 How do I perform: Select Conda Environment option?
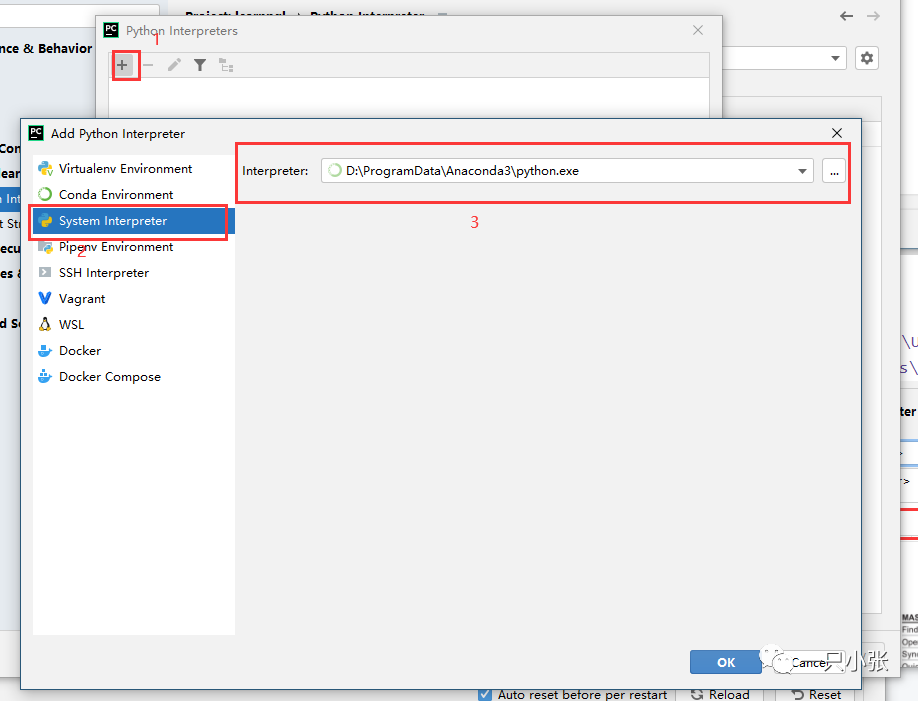(x=133, y=194)
